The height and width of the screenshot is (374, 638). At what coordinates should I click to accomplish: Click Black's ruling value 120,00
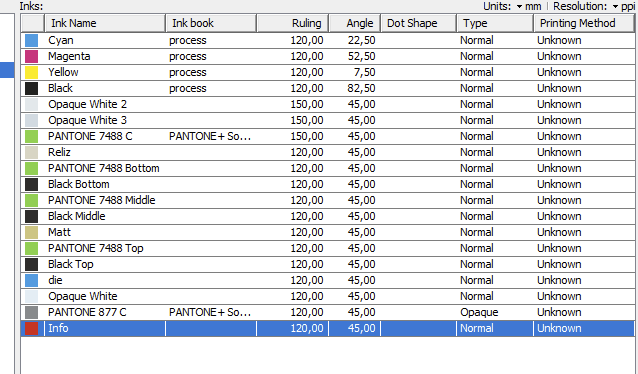[307, 88]
